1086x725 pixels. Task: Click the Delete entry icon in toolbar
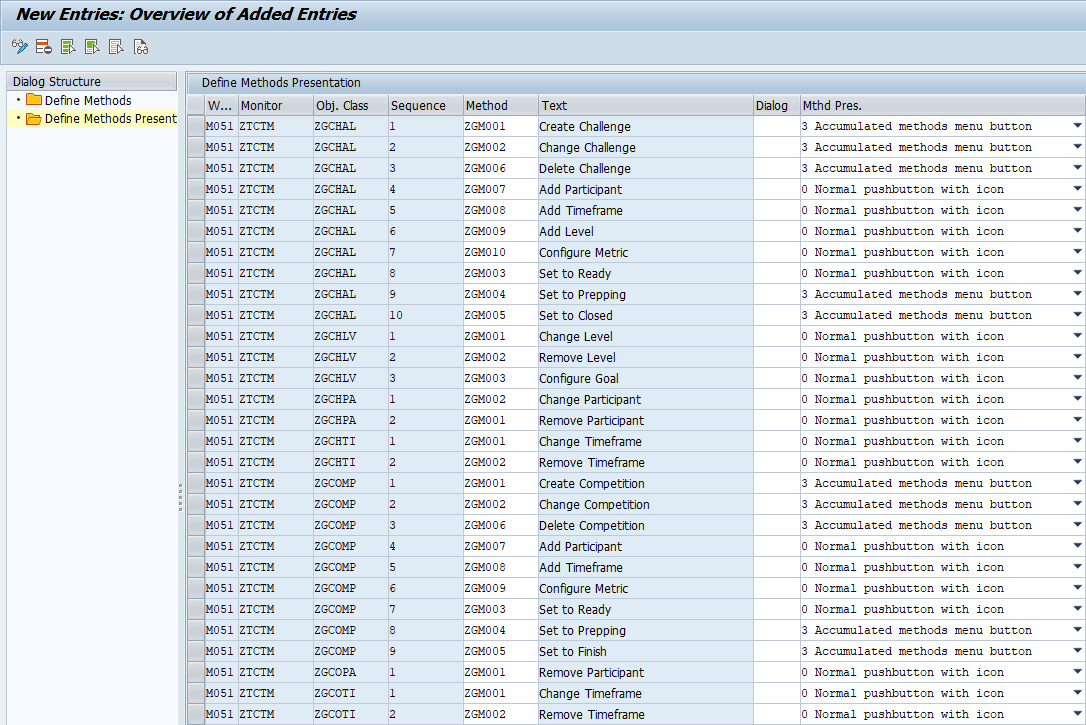(43, 46)
